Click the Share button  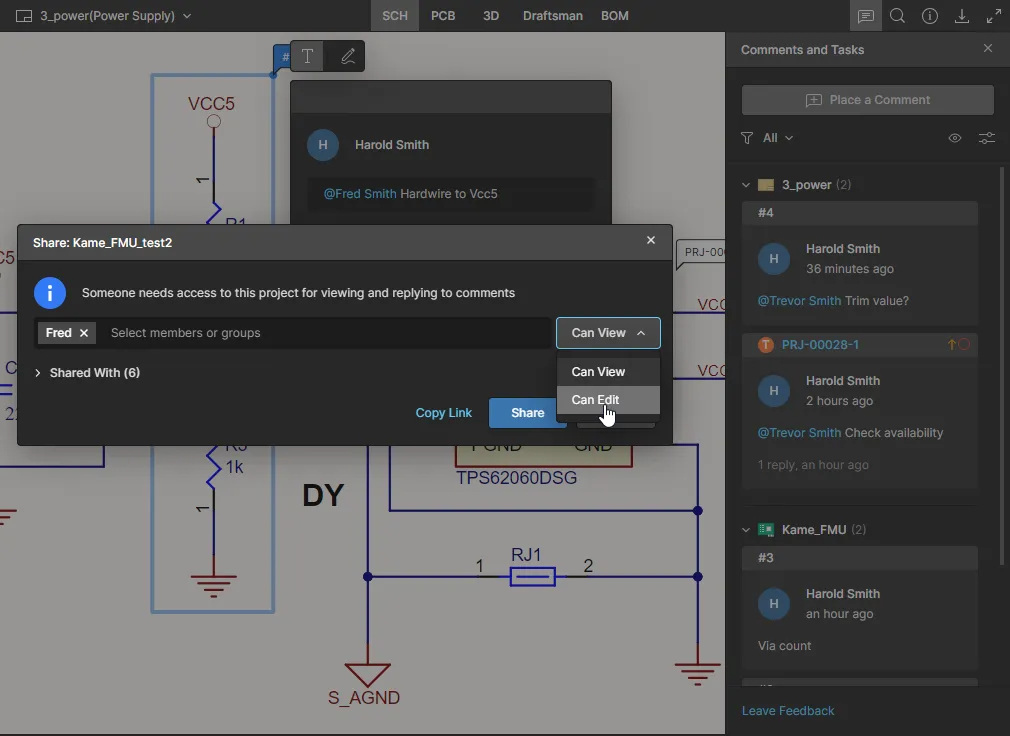tap(528, 413)
